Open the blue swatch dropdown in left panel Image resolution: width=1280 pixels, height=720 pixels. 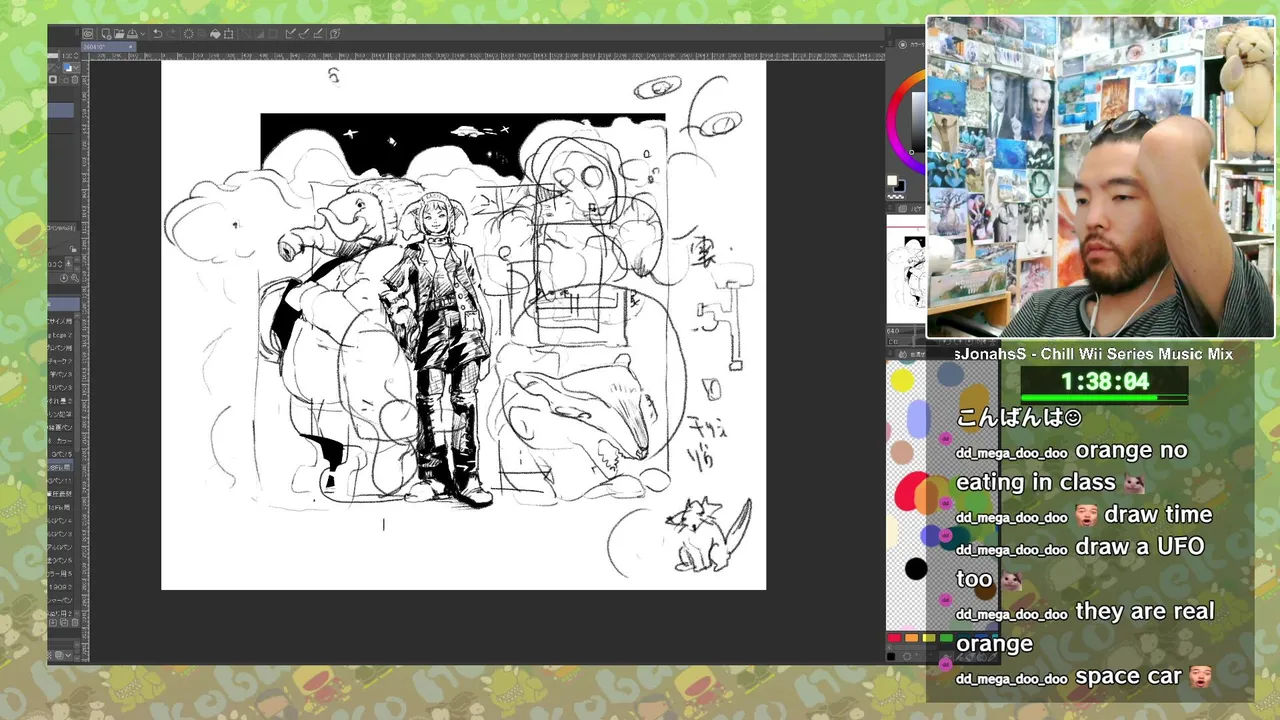pyautogui.click(x=71, y=67)
